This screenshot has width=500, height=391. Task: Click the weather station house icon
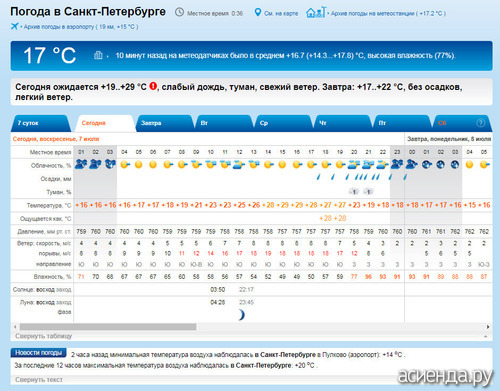[x=315, y=13]
